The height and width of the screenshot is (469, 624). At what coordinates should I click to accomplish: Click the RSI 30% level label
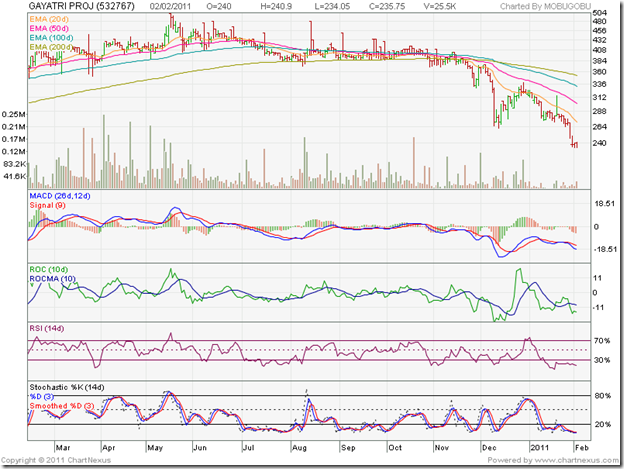click(x=602, y=360)
